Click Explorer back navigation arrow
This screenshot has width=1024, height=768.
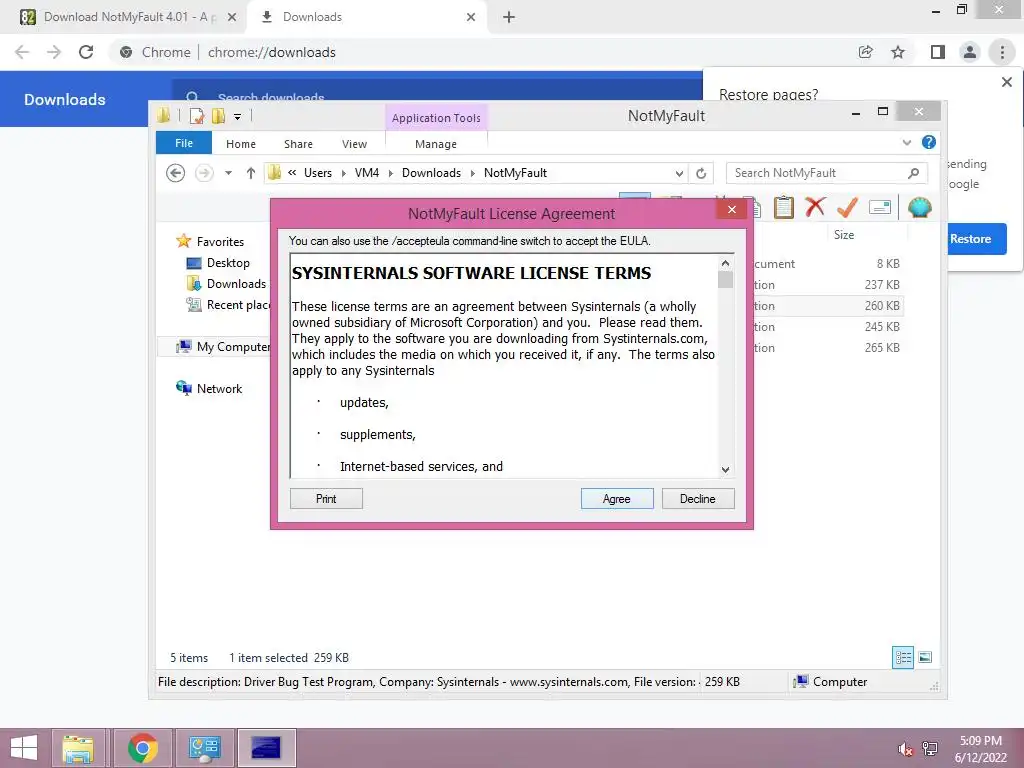175,173
